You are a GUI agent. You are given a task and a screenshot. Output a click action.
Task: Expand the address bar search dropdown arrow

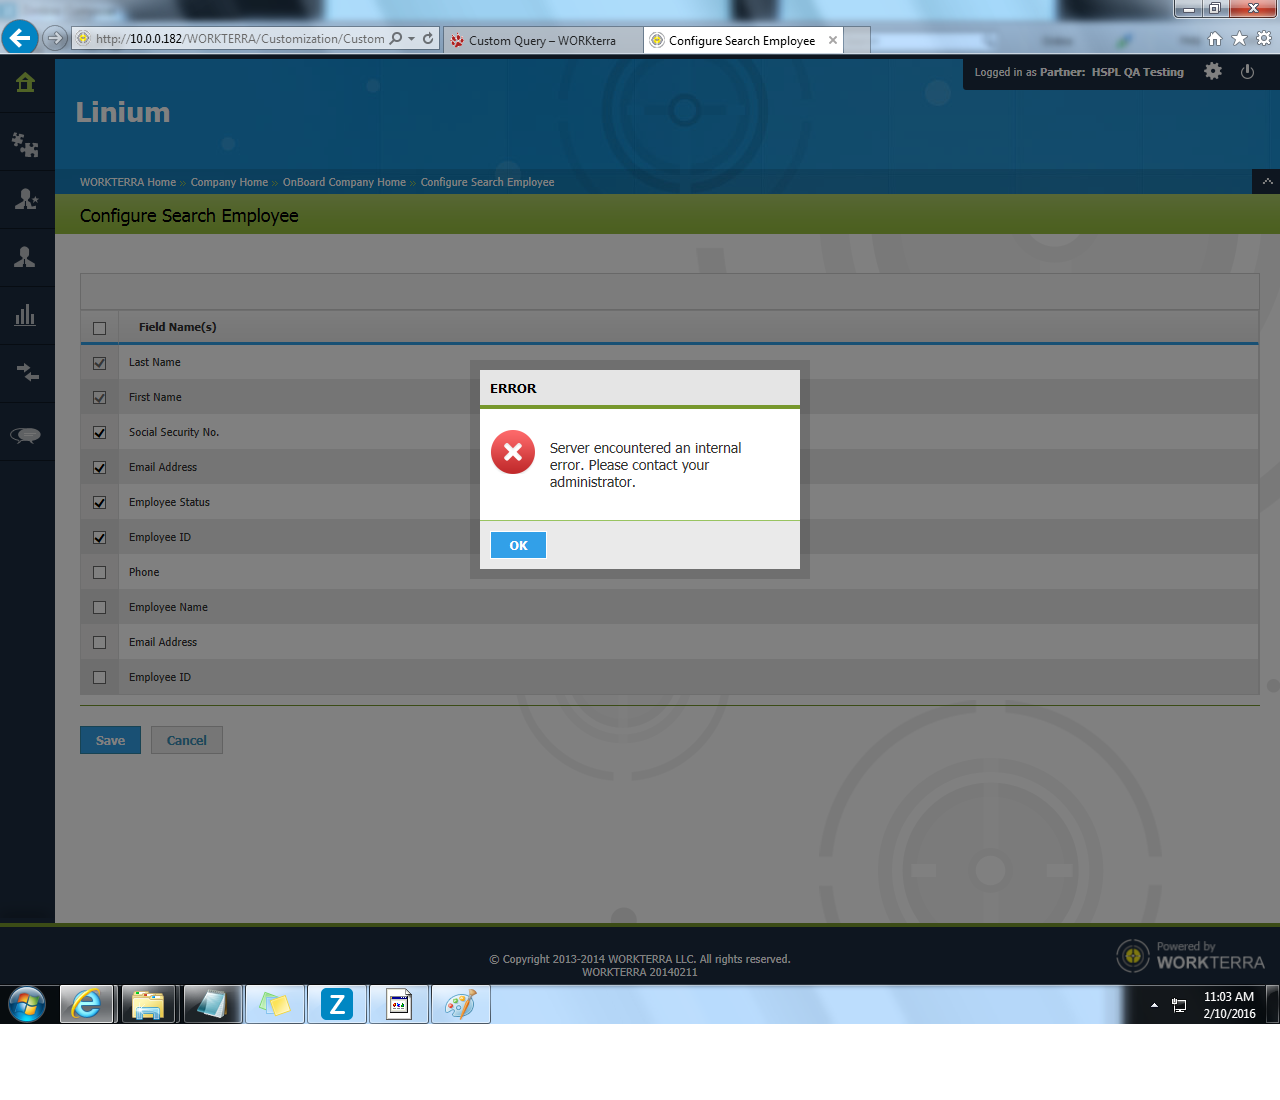[411, 39]
